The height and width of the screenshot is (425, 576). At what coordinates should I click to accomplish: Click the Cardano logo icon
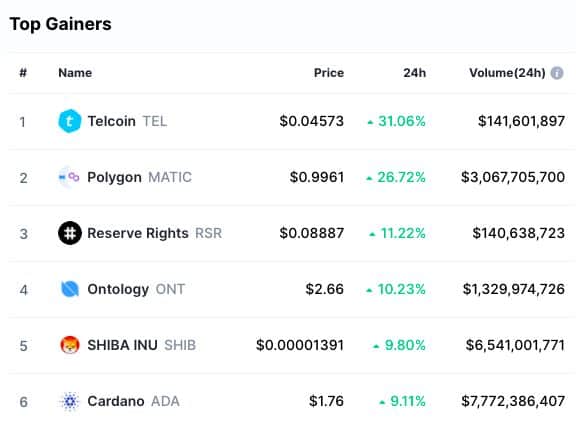tap(69, 401)
